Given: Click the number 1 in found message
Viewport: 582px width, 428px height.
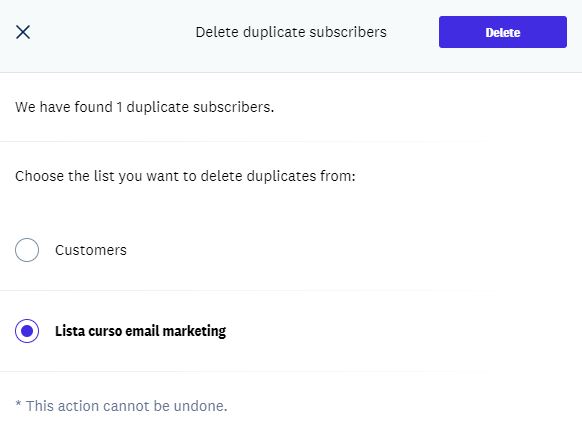Looking at the screenshot, I should coord(119,107).
